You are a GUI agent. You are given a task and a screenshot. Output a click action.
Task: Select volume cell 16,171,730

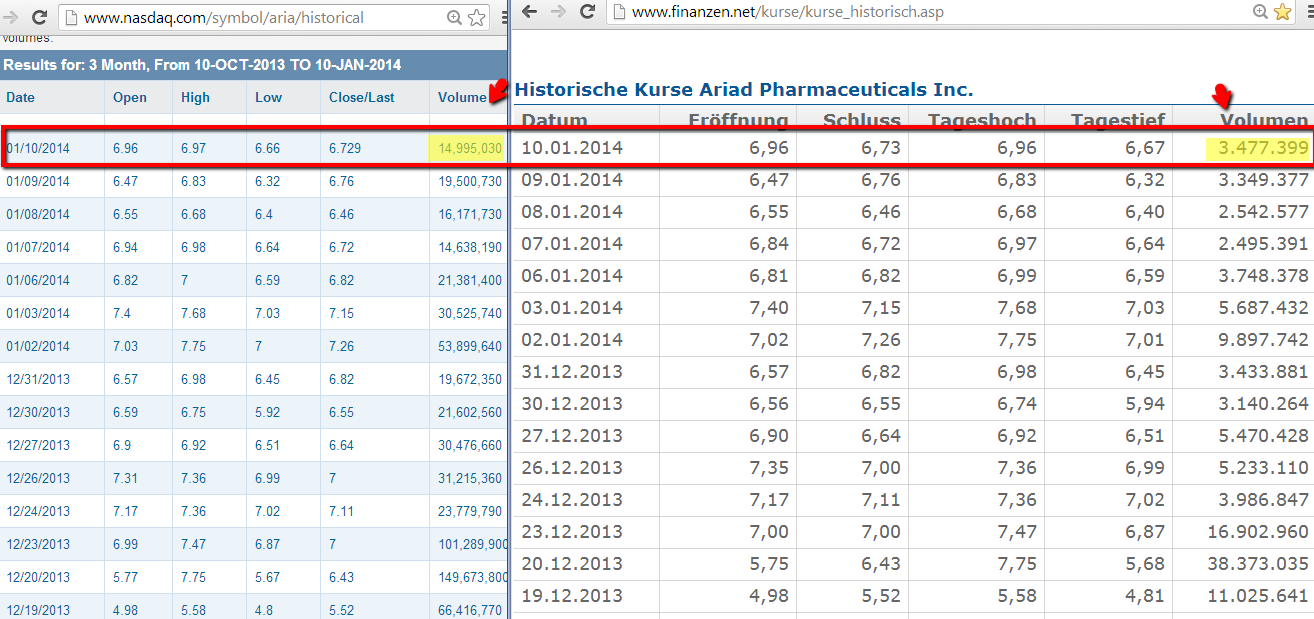point(470,214)
